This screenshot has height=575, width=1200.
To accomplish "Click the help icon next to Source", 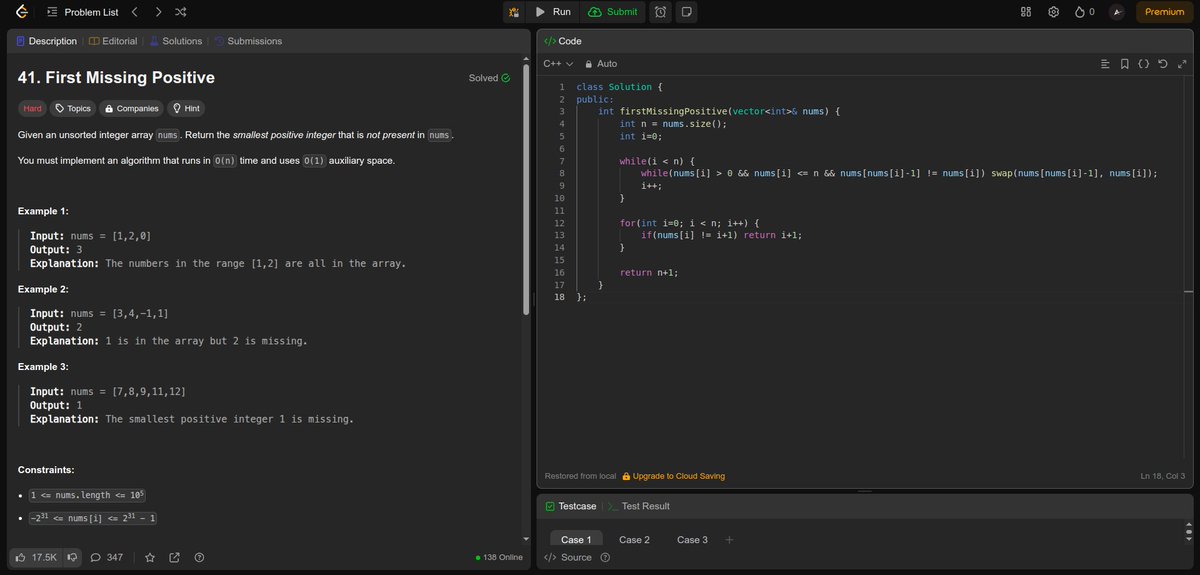I will click(x=605, y=557).
